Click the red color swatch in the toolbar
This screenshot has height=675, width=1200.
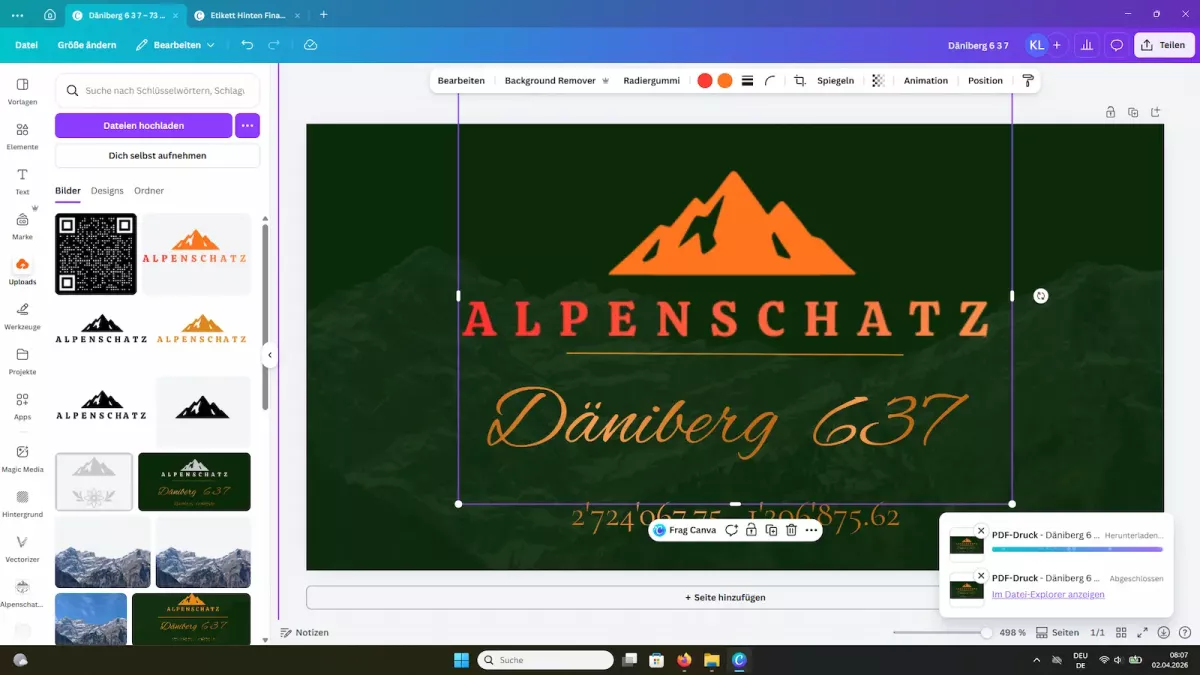tap(704, 80)
